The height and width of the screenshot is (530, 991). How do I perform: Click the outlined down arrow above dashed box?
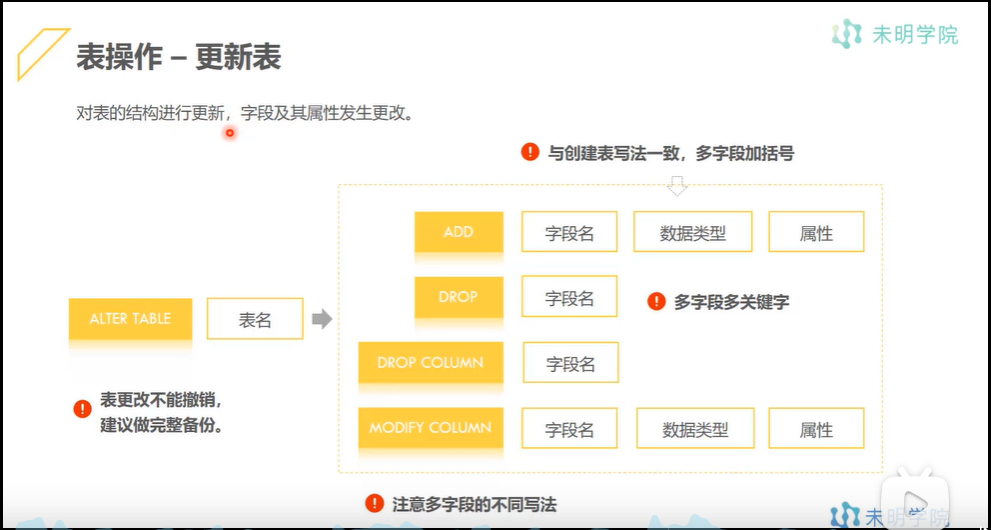point(677,186)
